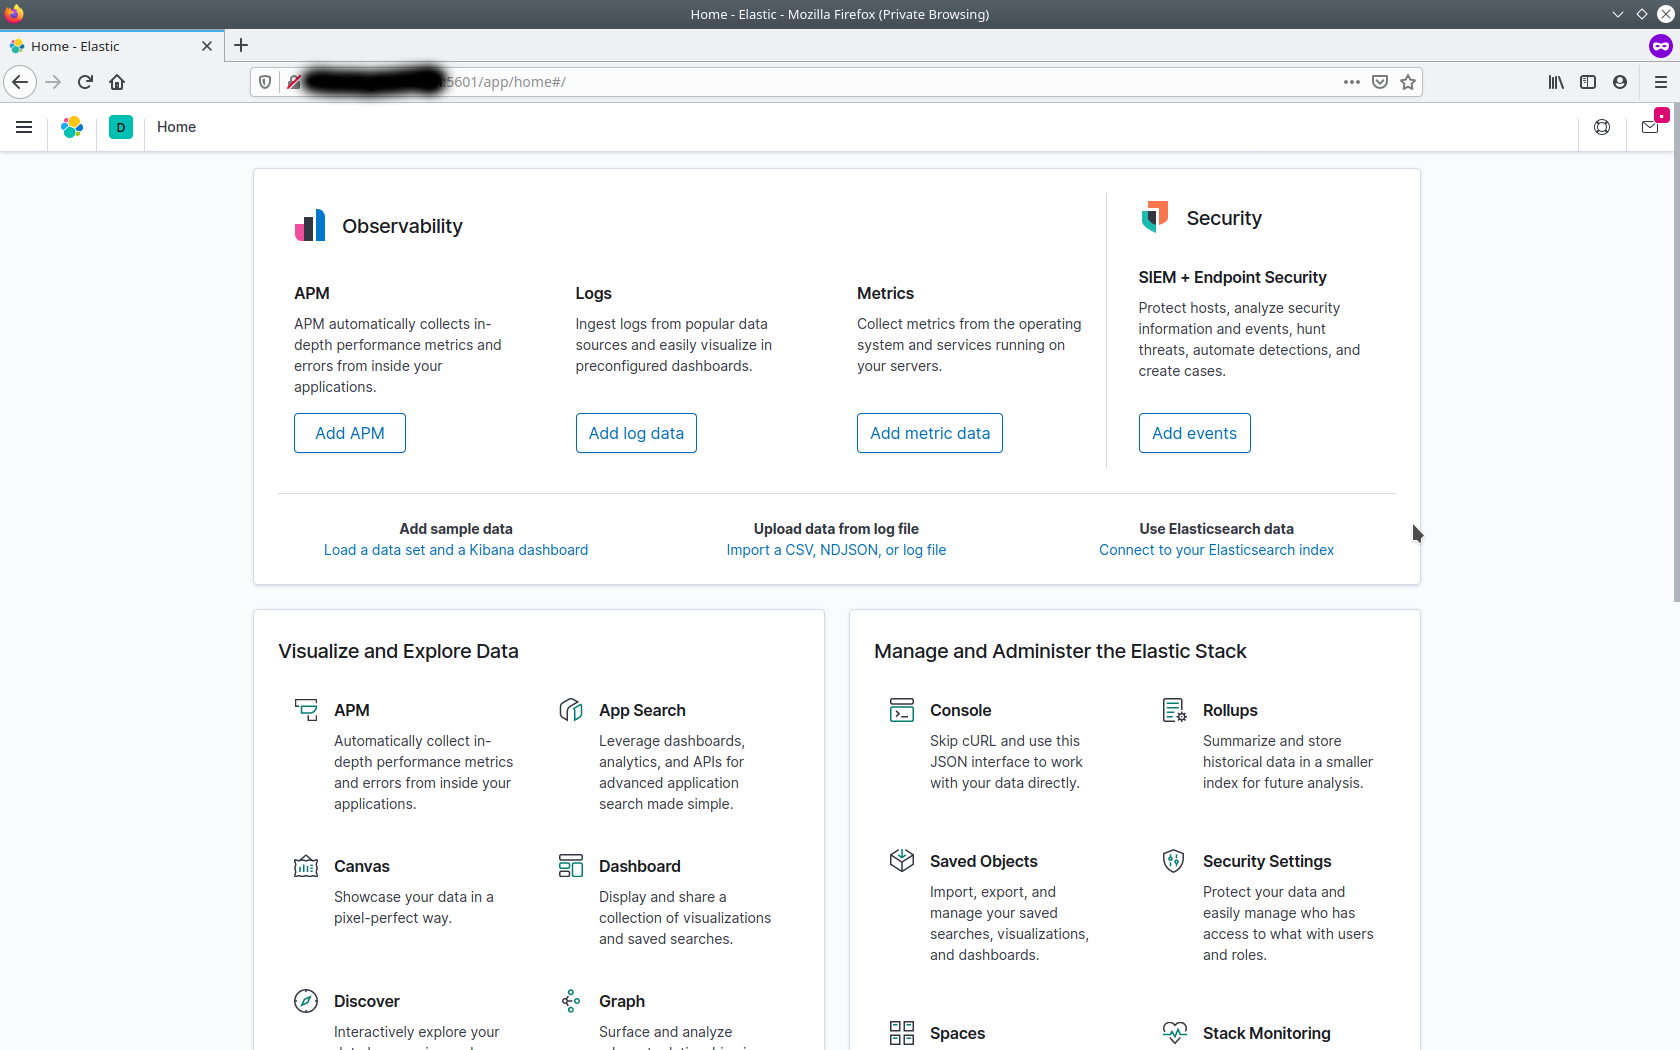
Task: Click the Elastic logo icon
Action: click(x=72, y=127)
